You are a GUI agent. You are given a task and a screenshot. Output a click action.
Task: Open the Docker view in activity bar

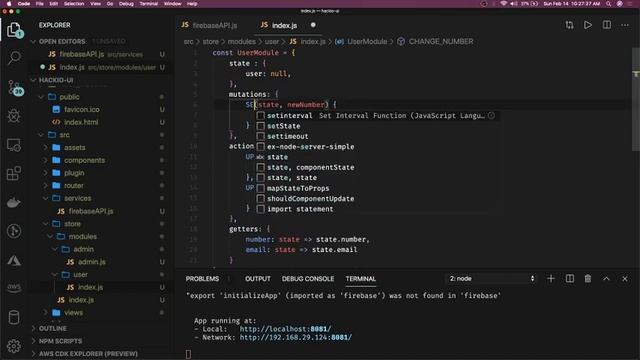tap(14, 202)
